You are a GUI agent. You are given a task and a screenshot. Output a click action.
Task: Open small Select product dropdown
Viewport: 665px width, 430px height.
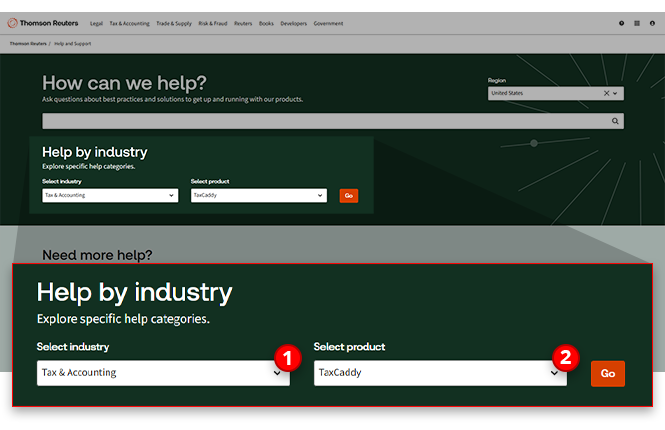[259, 195]
